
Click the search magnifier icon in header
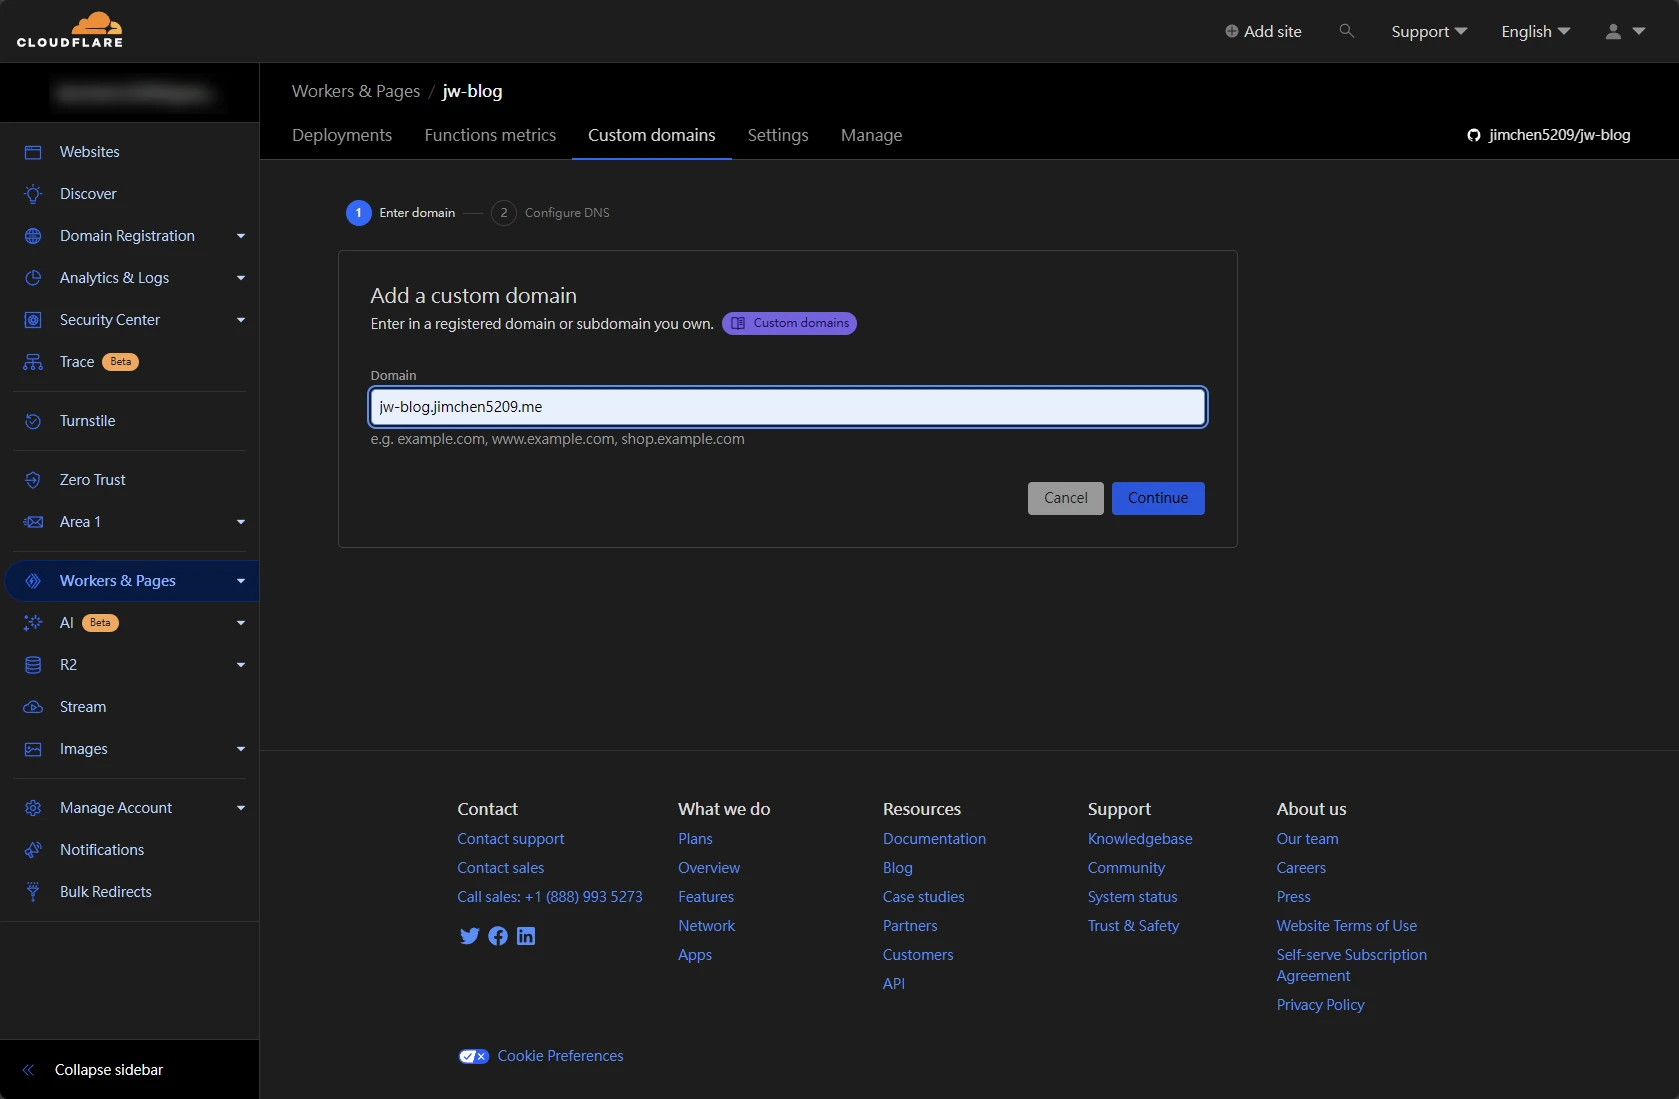(x=1347, y=31)
